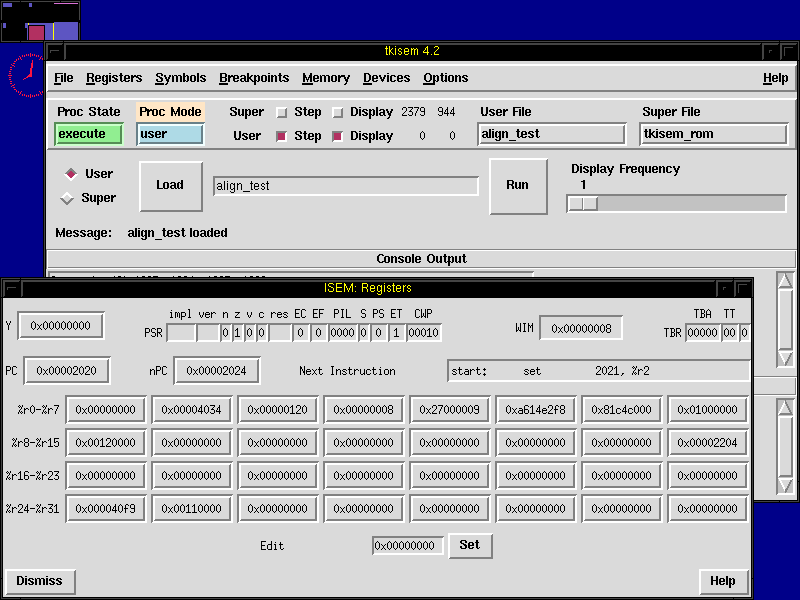This screenshot has width=800, height=600.
Task: Open the tkisem window menu button
Action: 55,52
